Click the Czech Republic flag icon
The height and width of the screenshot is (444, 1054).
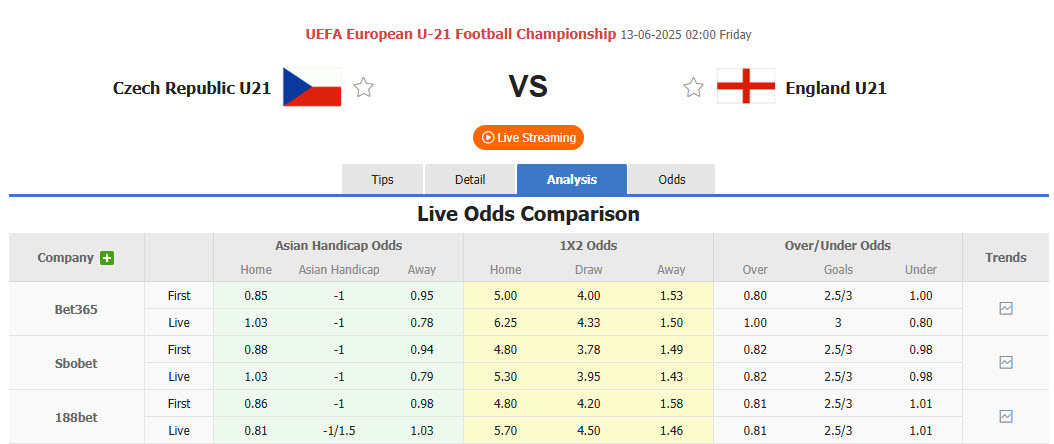pos(312,88)
